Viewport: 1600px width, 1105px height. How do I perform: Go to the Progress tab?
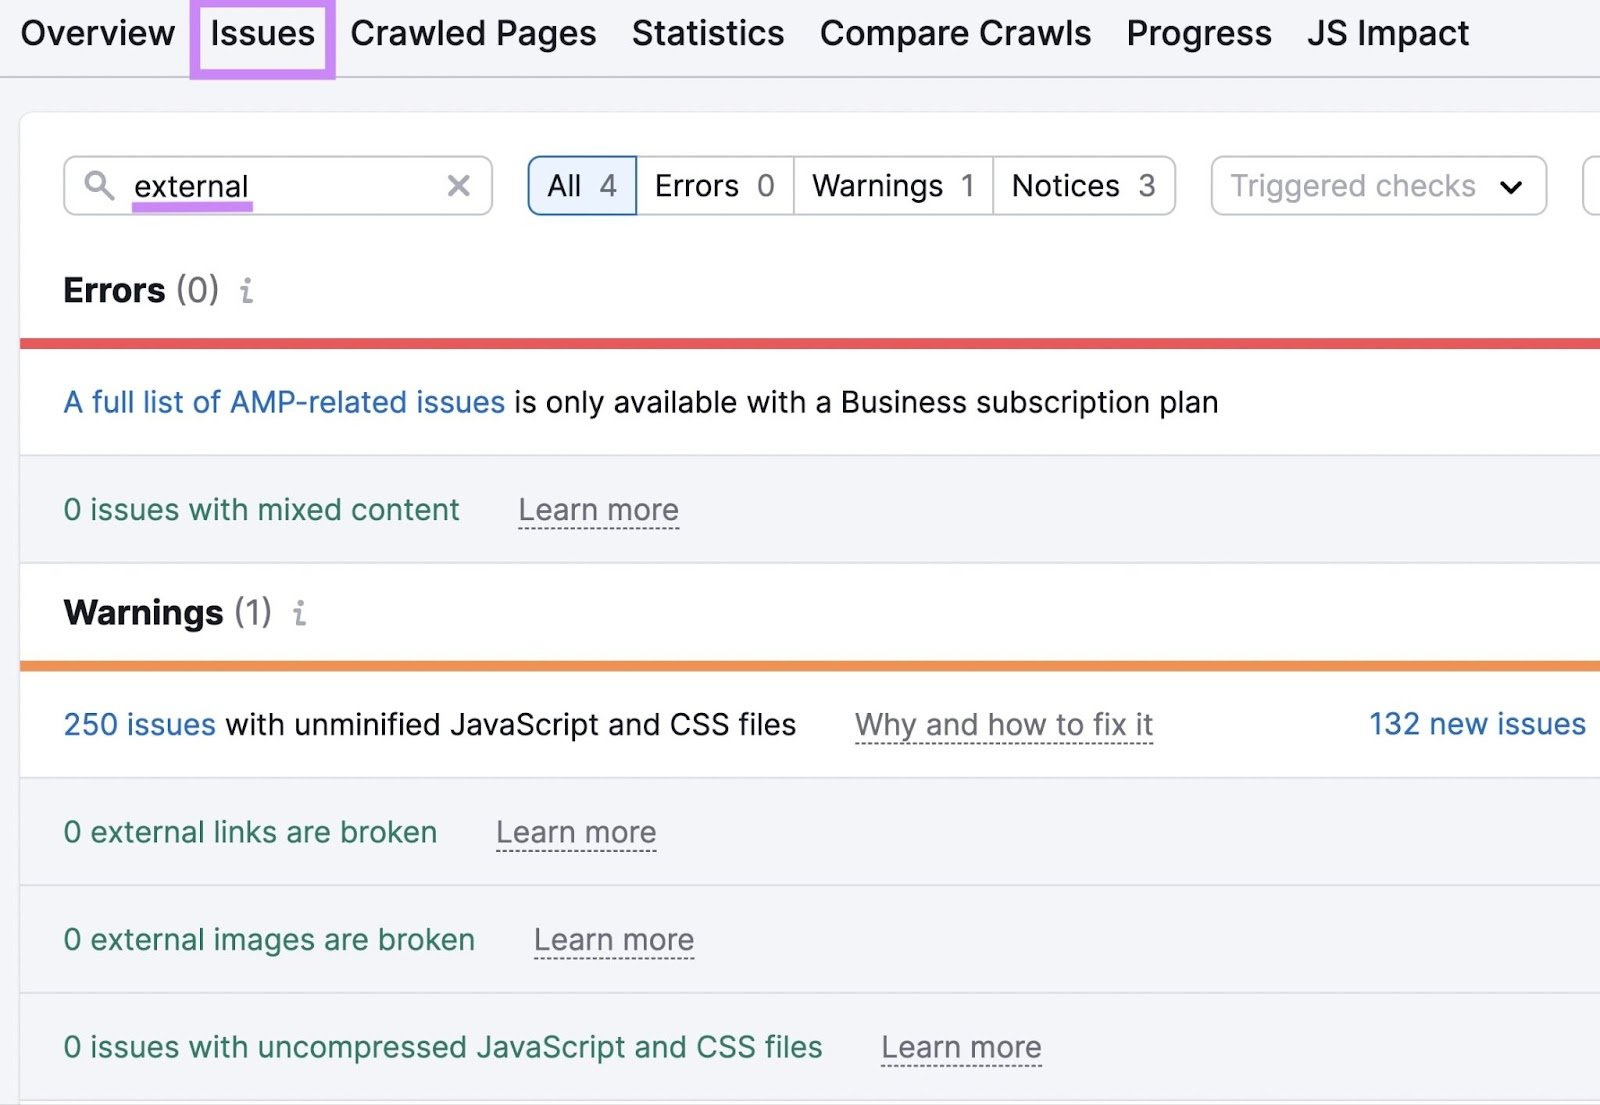pos(1199,33)
